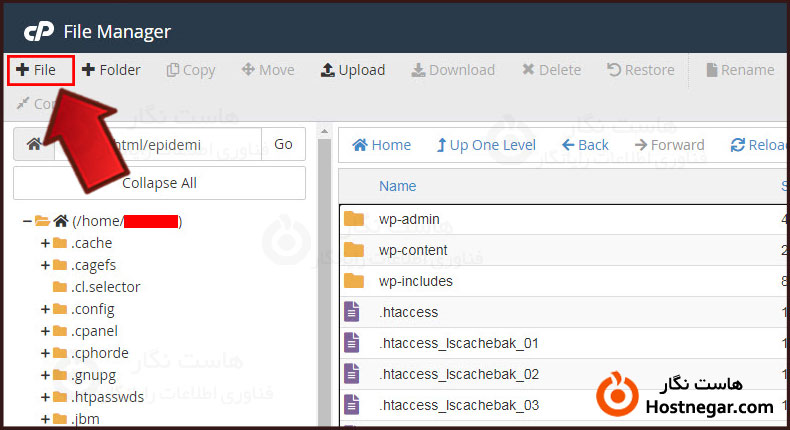Image resolution: width=790 pixels, height=430 pixels.
Task: Click the .htaccess file icon
Action: 352,312
